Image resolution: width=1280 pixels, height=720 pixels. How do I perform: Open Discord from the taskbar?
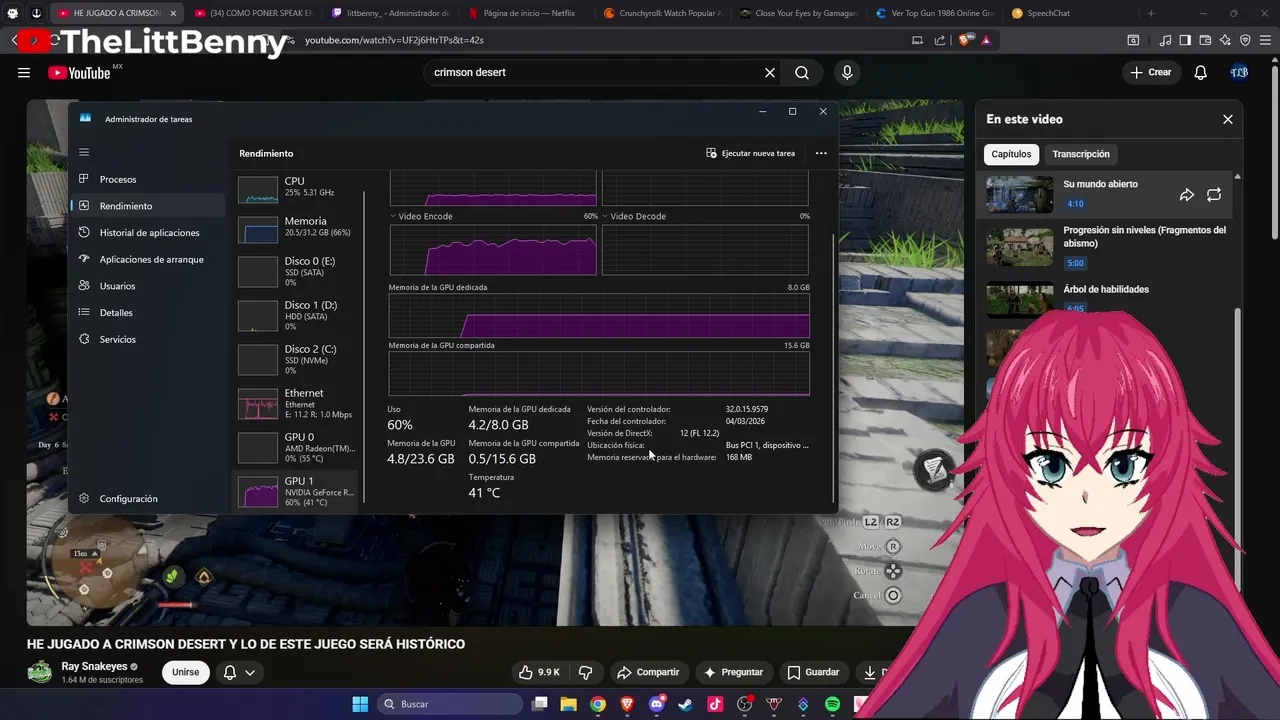coord(657,704)
